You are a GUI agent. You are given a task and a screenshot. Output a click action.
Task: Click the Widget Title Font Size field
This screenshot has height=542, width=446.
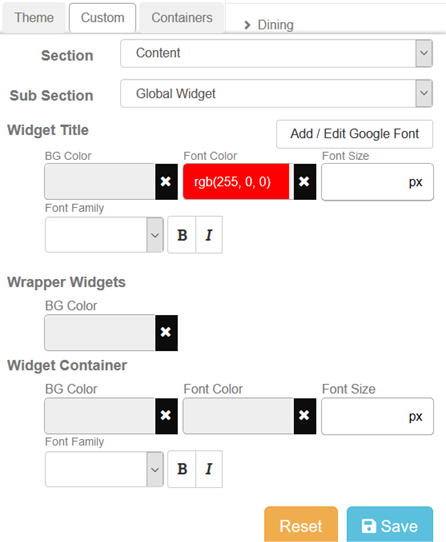pos(377,182)
